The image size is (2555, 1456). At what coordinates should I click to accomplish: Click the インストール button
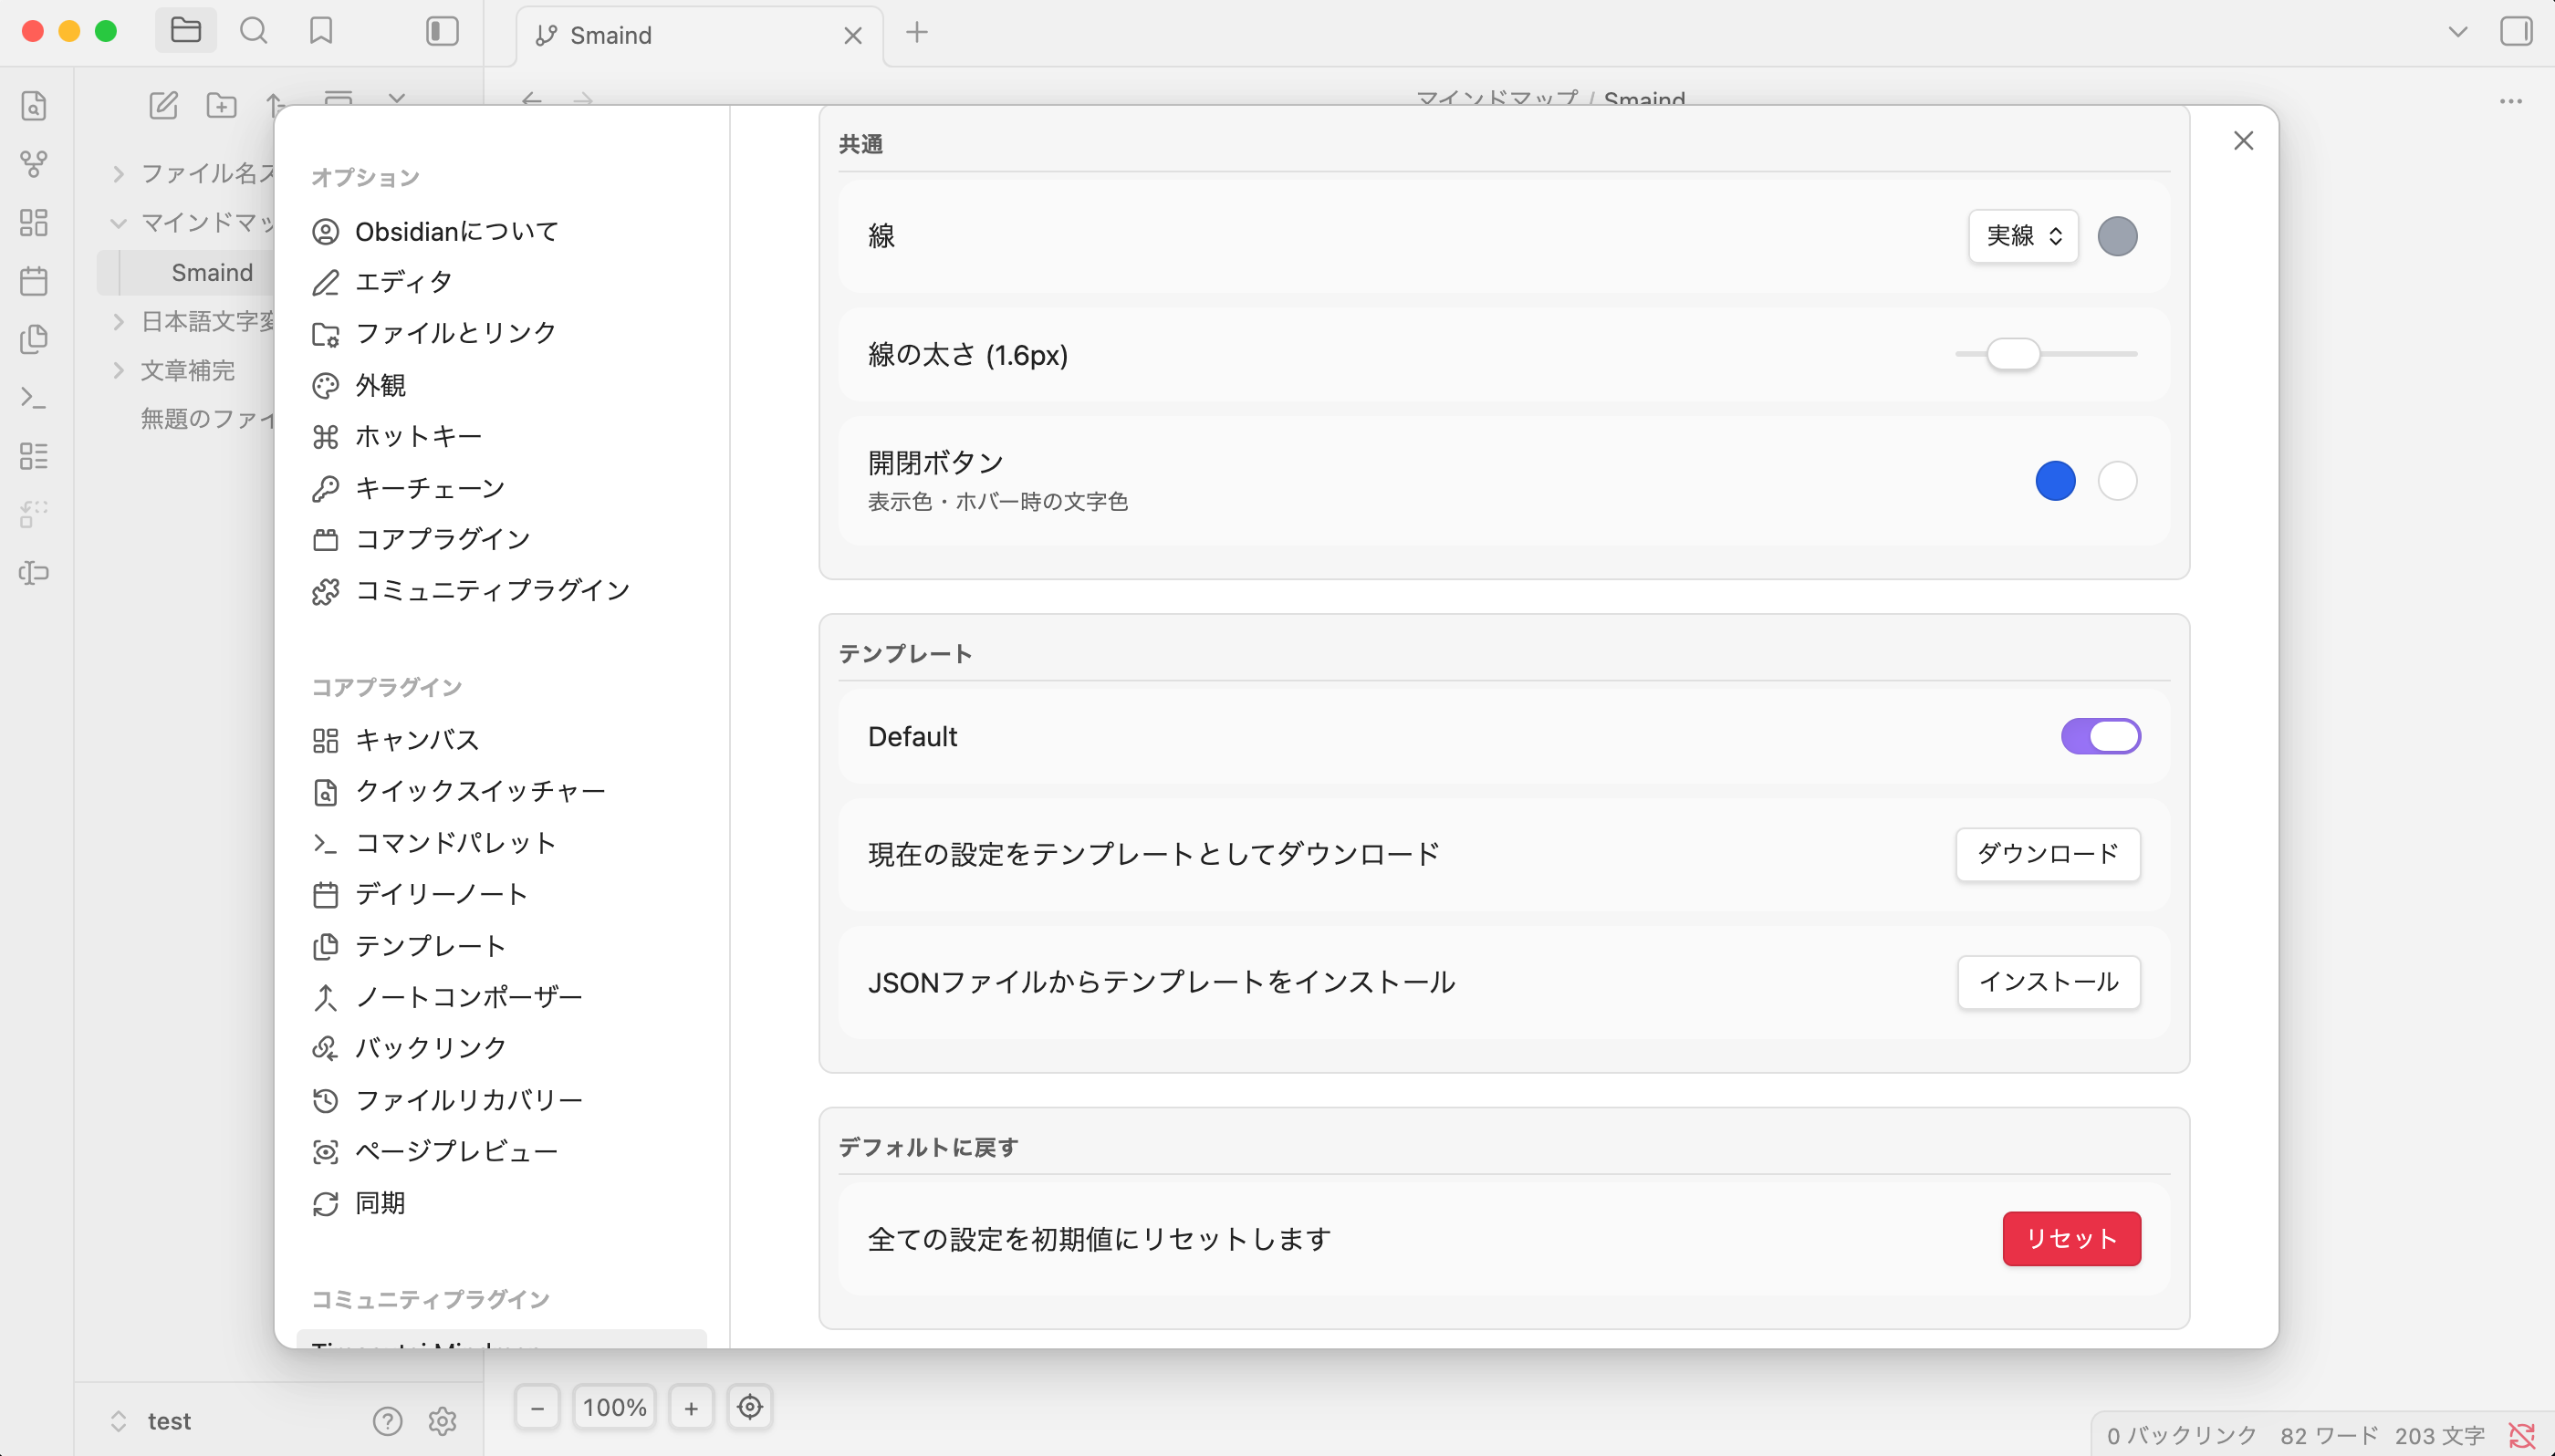click(2048, 982)
